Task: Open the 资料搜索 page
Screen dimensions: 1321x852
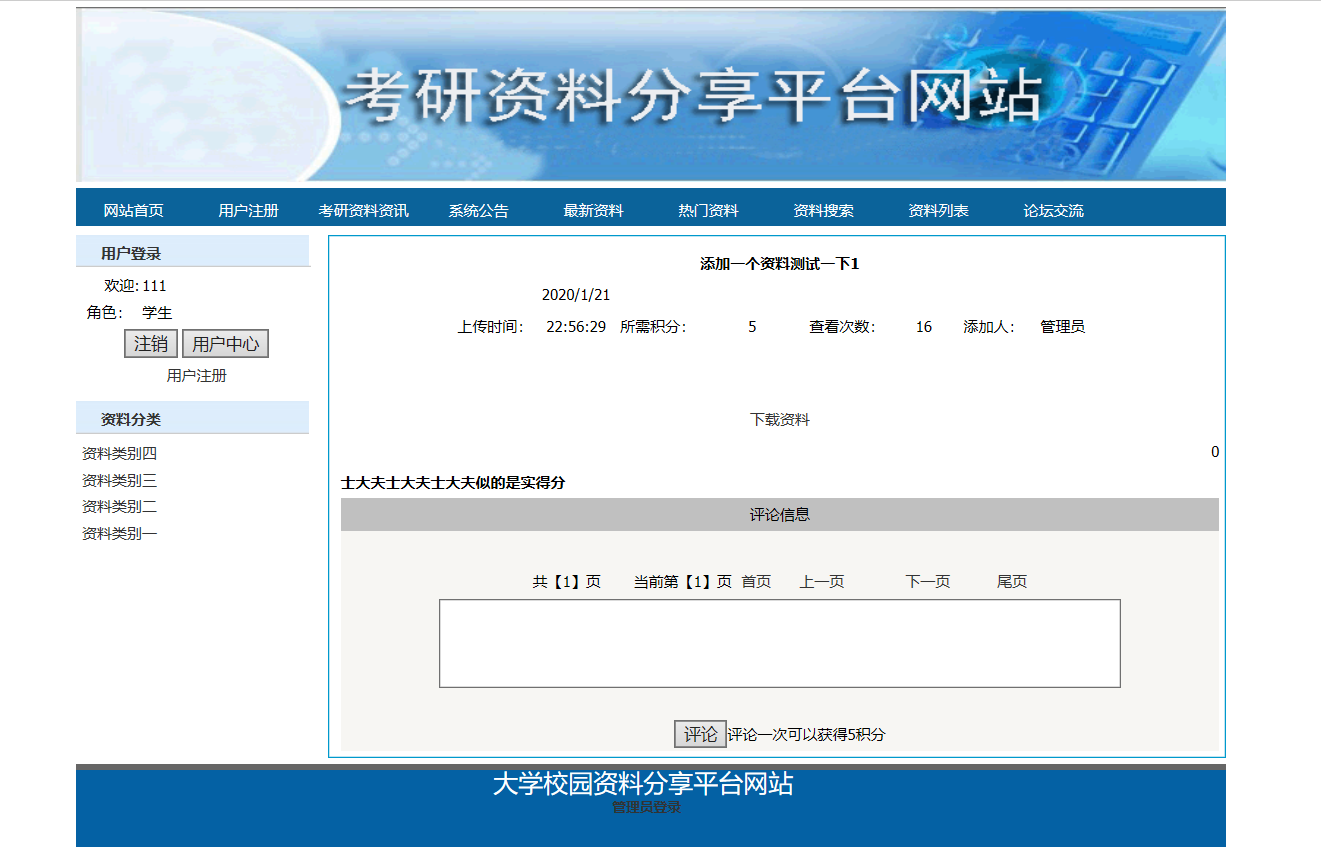Action: pyautogui.click(x=823, y=211)
